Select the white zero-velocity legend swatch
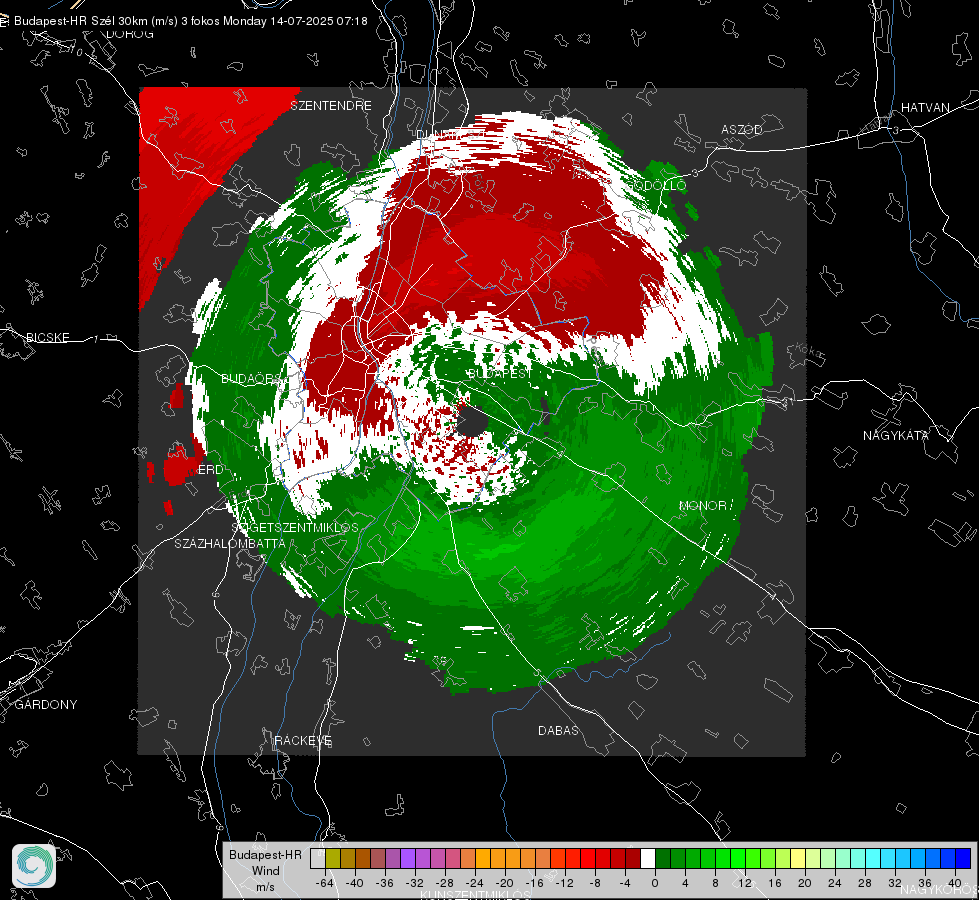Image resolution: width=979 pixels, height=900 pixels. [x=648, y=858]
